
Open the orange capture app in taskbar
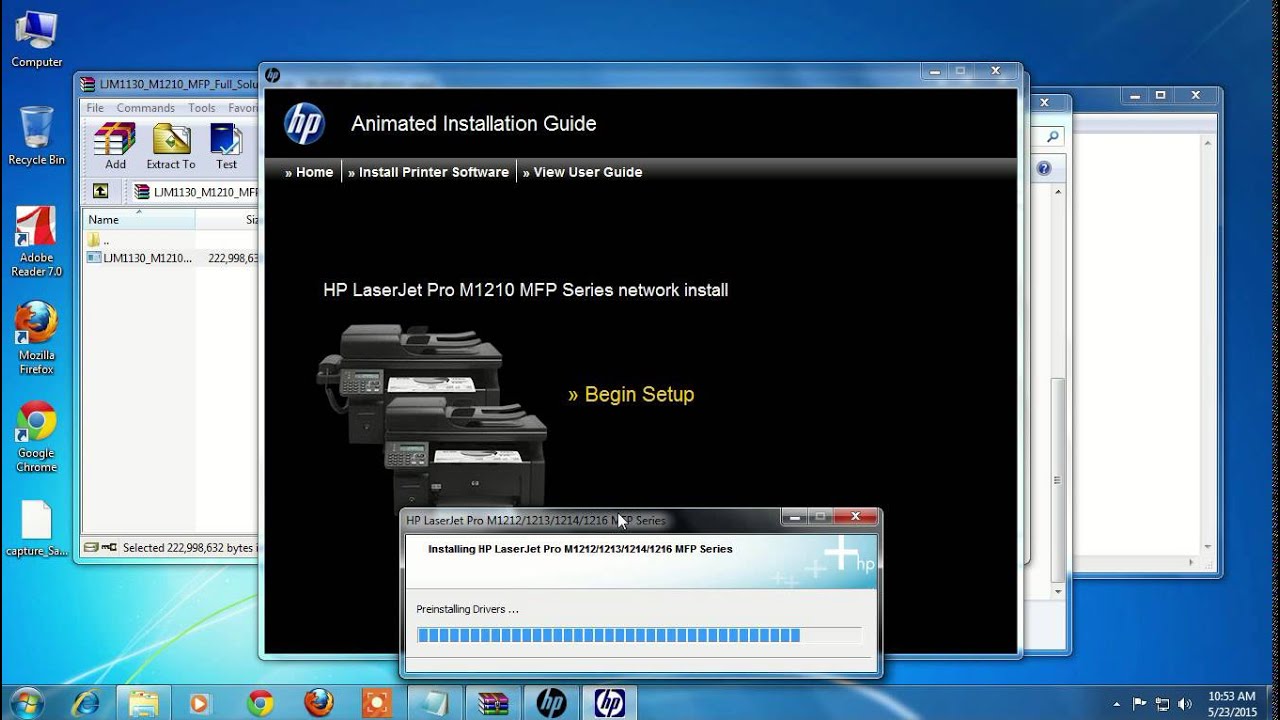[377, 703]
